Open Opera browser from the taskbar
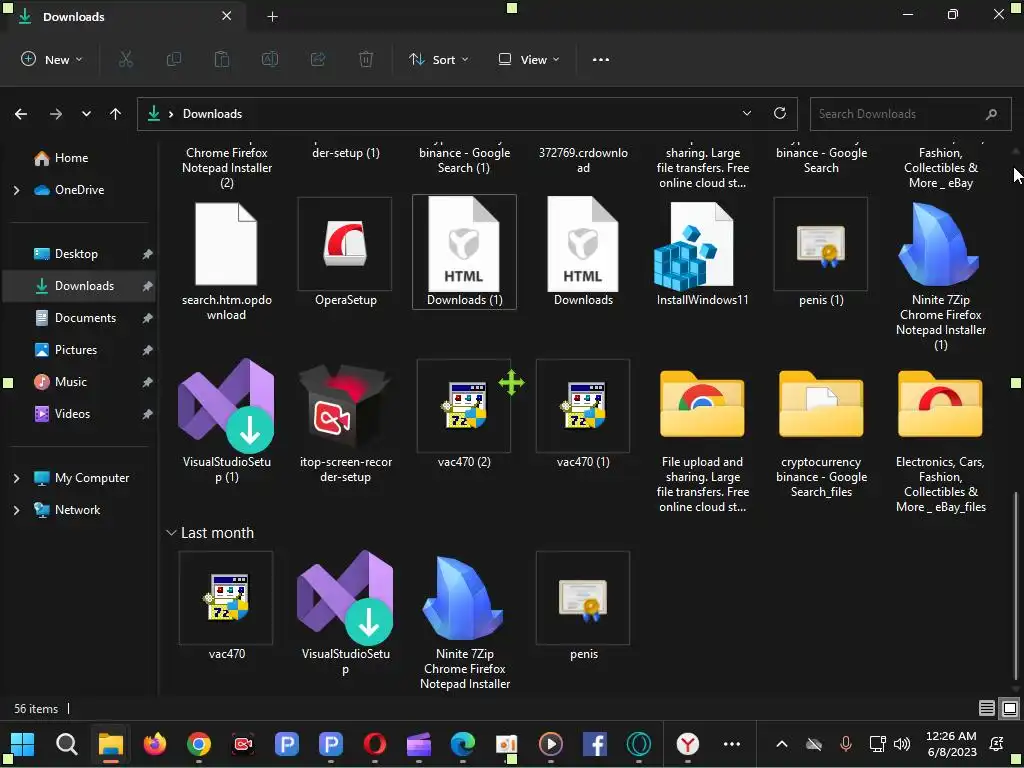Viewport: 1024px width, 768px height. tap(375, 744)
